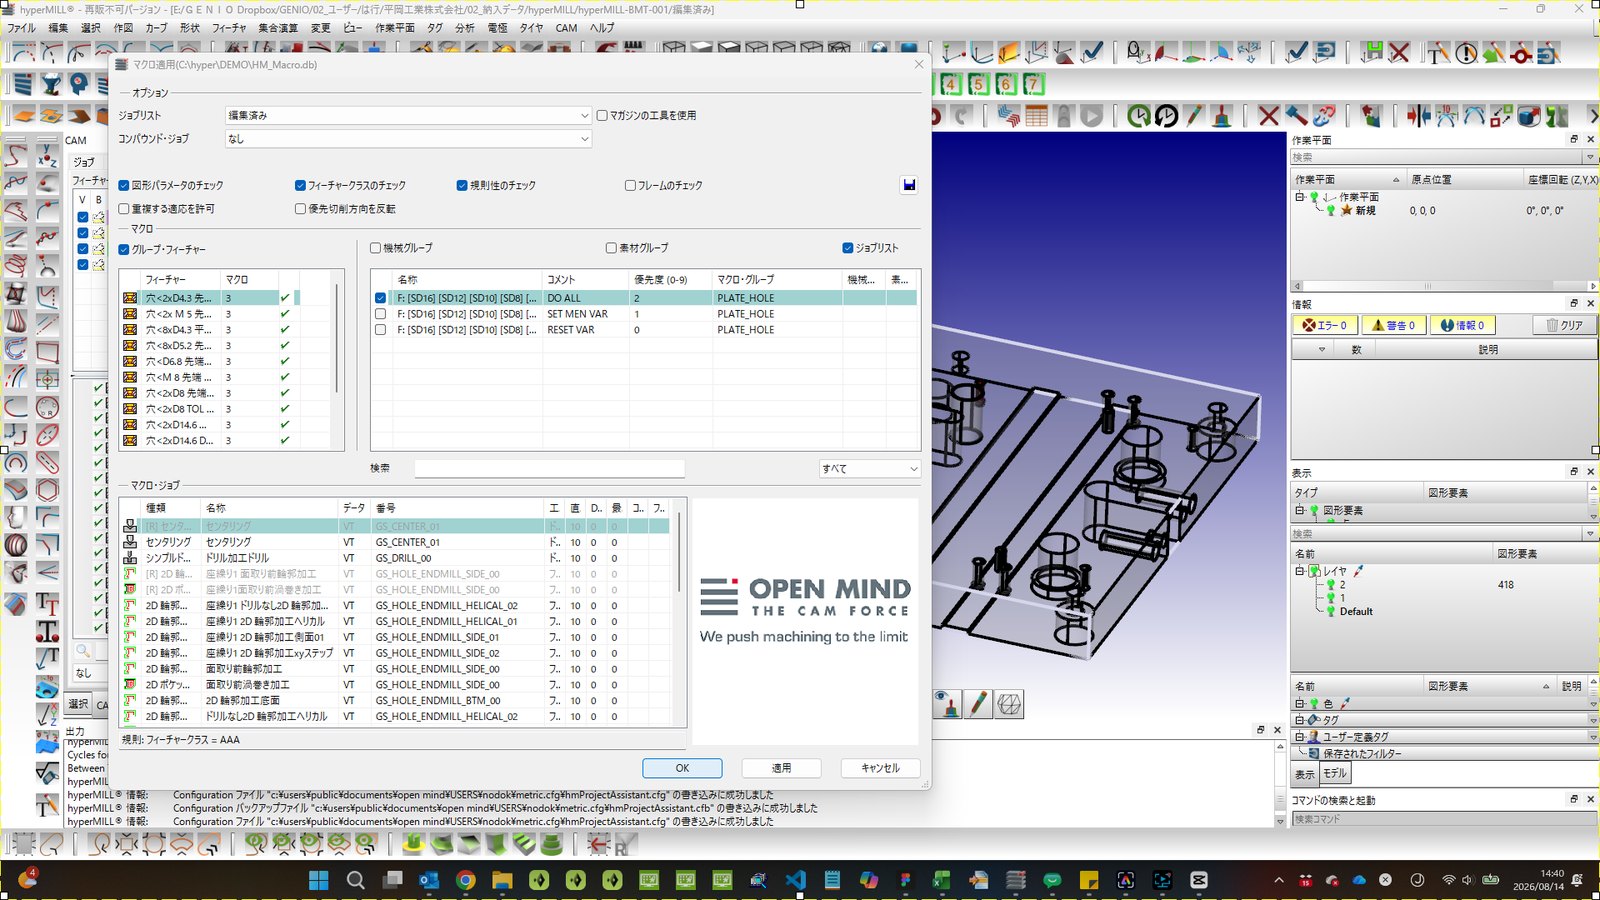Screen dimensions: 1600x900
Task: Click the クリア button in 情報 panel
Action: click(1564, 325)
